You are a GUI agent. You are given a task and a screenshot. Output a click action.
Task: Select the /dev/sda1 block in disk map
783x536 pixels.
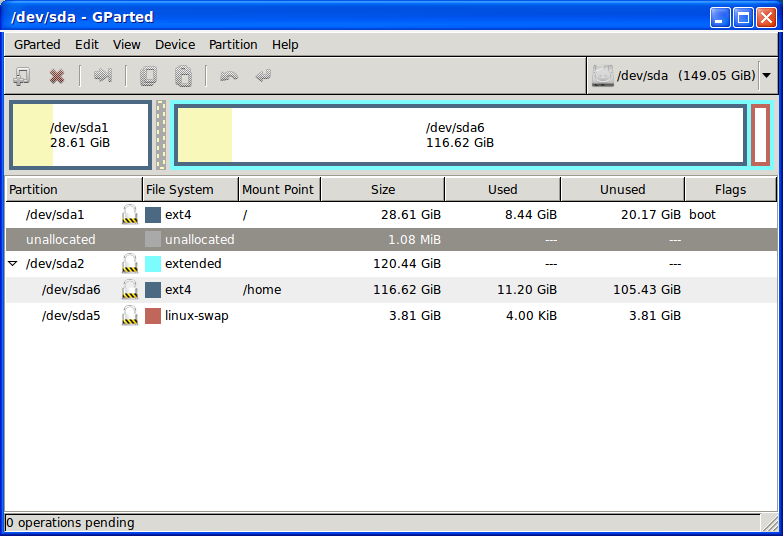(x=80, y=134)
